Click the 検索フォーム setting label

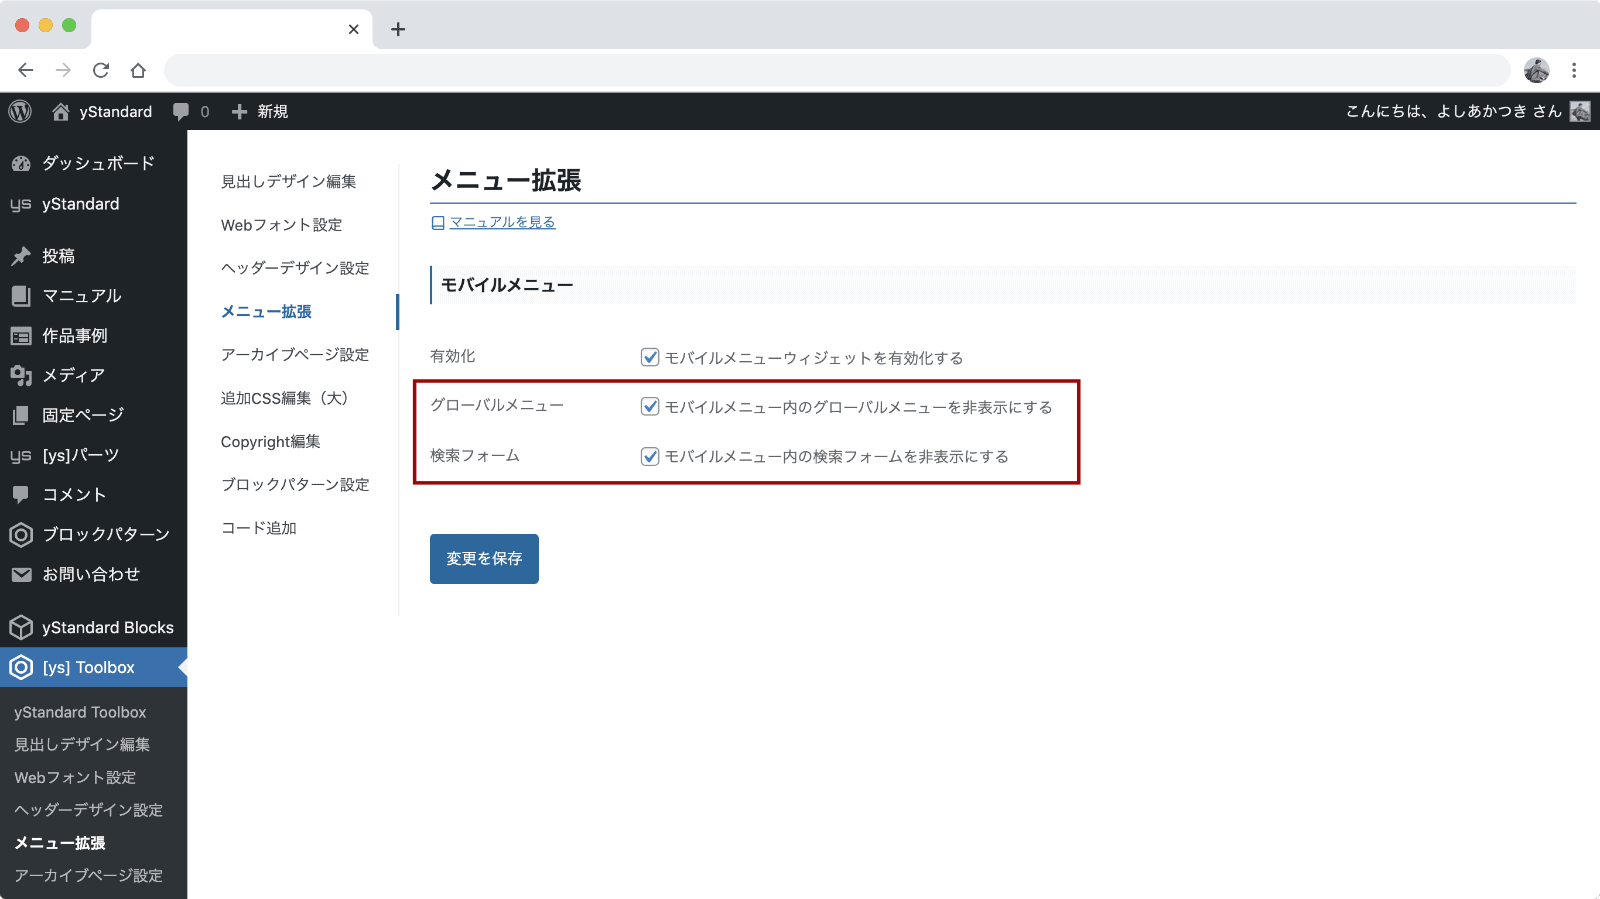tap(475, 455)
